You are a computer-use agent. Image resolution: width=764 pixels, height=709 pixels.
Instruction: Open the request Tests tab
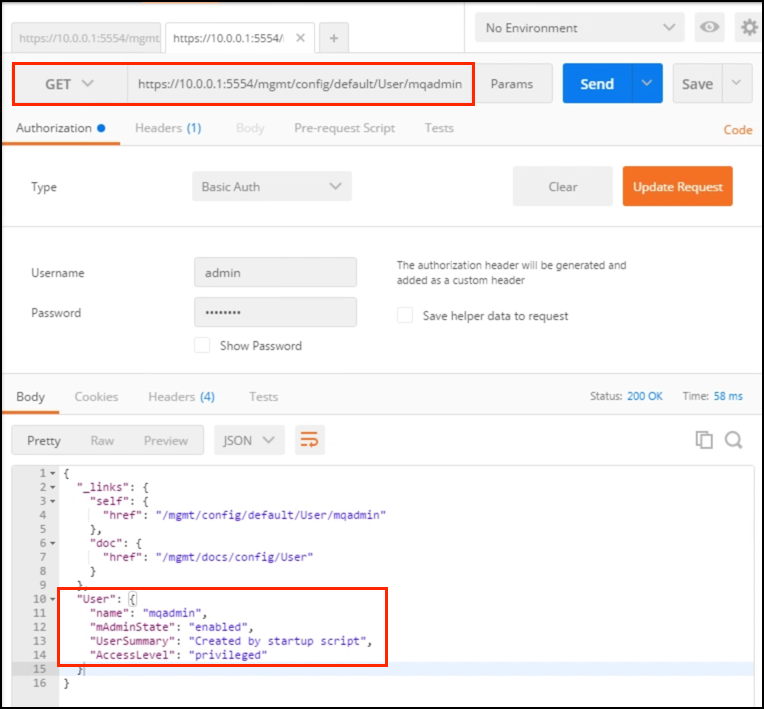pyautogui.click(x=439, y=128)
